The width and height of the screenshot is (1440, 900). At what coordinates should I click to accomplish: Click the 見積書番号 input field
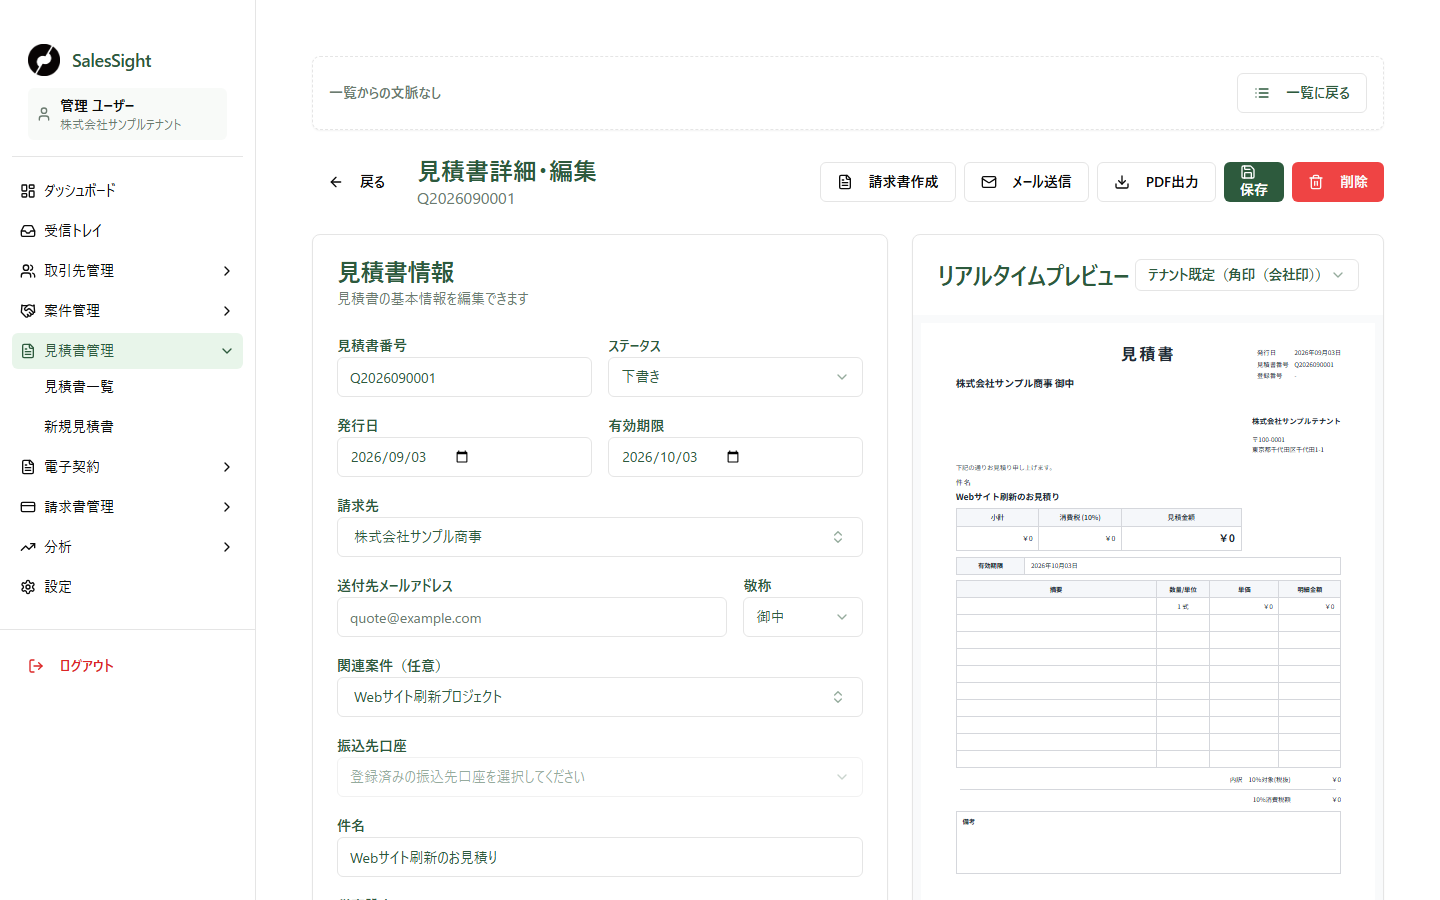click(x=465, y=378)
